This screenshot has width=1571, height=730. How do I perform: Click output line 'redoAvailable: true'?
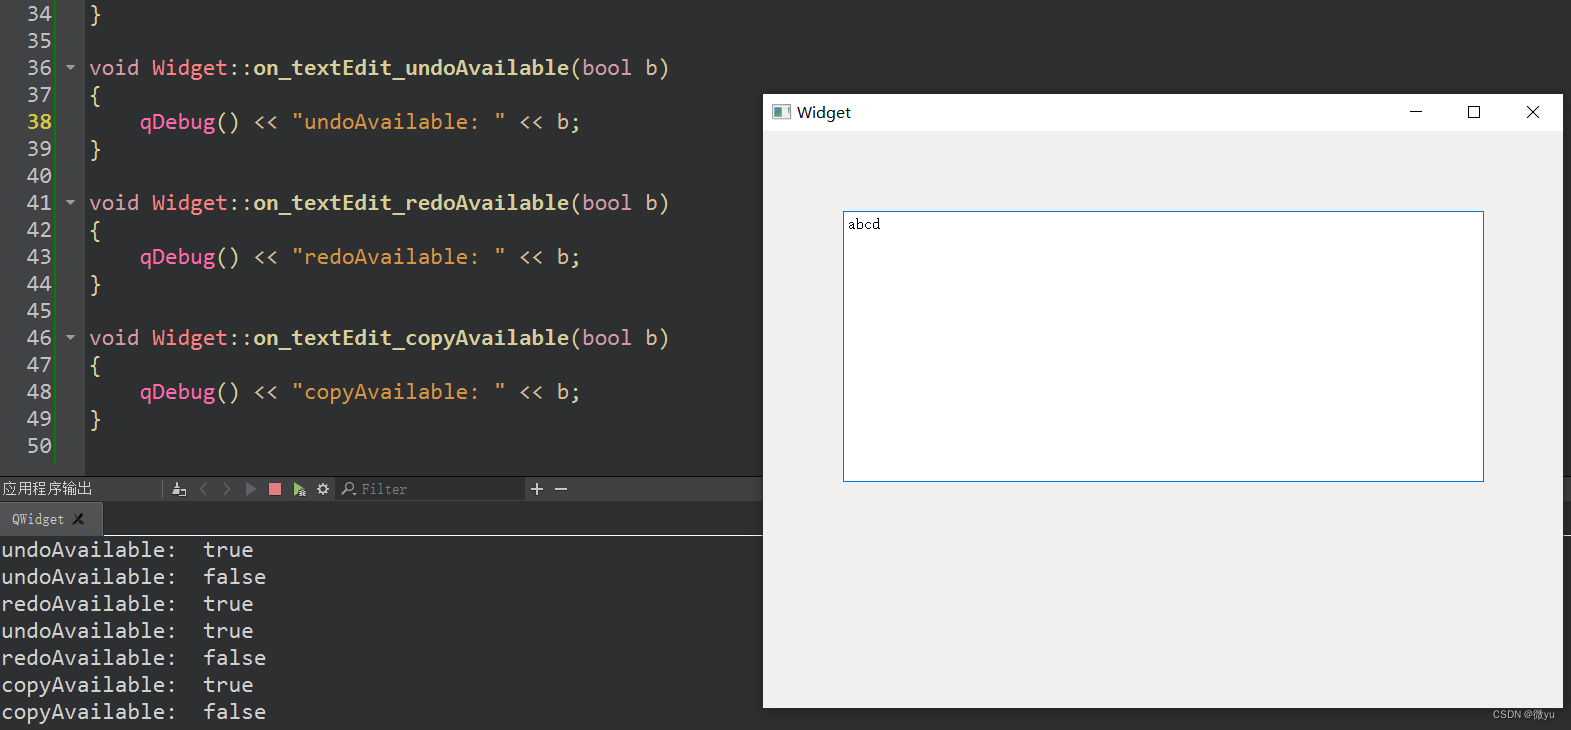[x=128, y=604]
